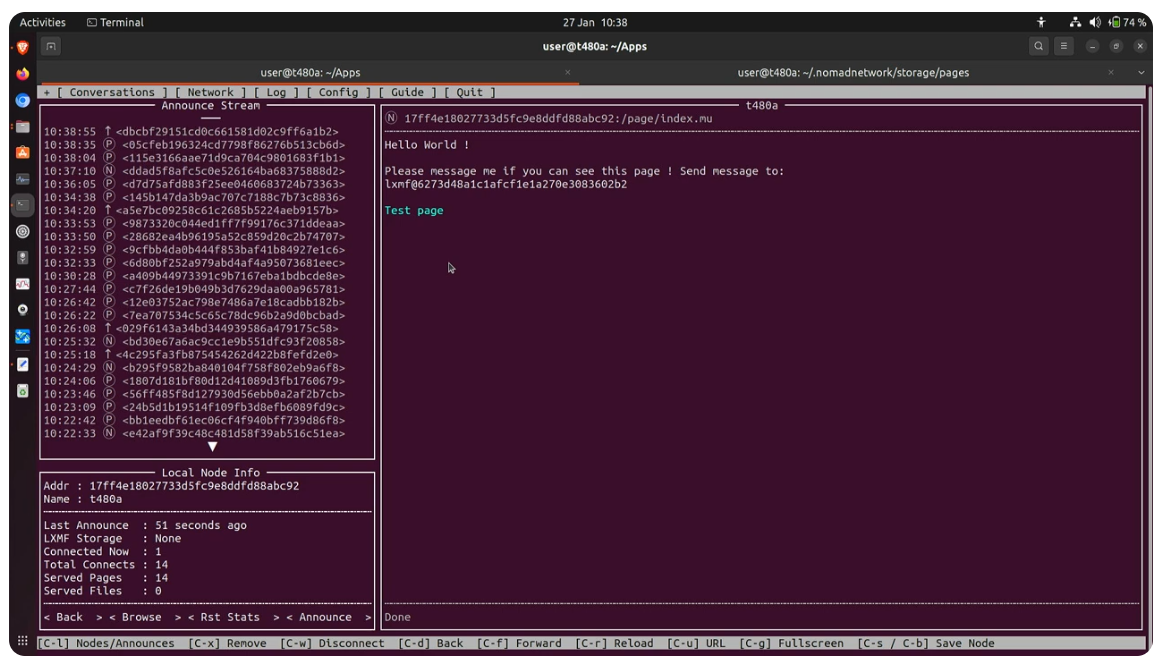Select announce entry at 10:27:44
This screenshot has height=665, width=1170.
pyautogui.click(x=194, y=289)
